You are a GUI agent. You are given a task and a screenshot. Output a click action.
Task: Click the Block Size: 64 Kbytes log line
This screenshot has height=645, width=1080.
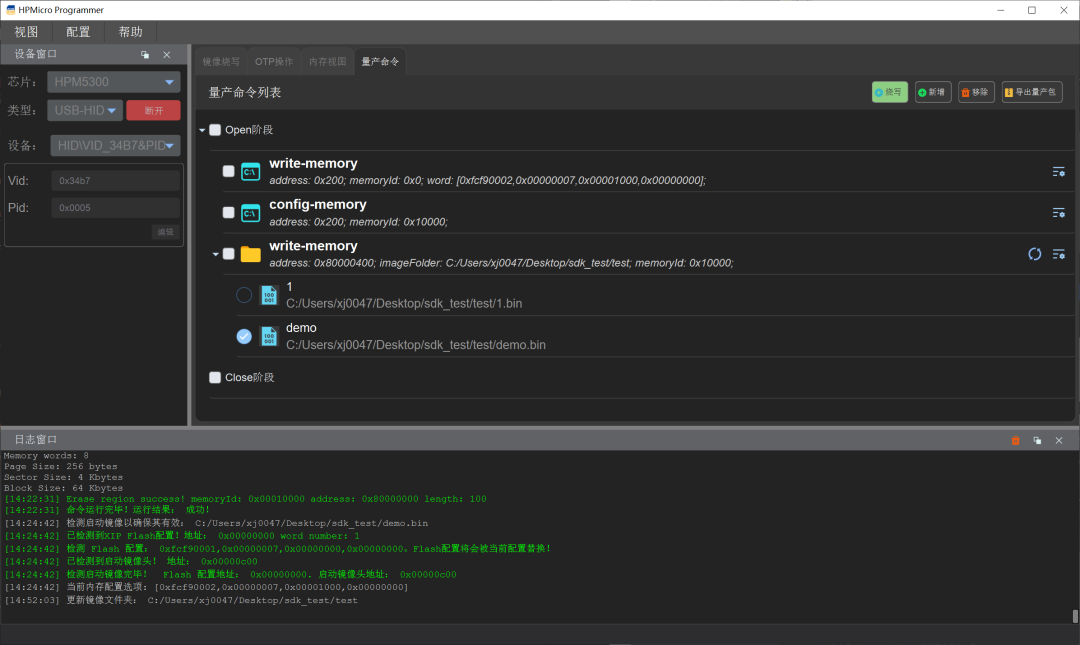pyautogui.click(x=63, y=488)
